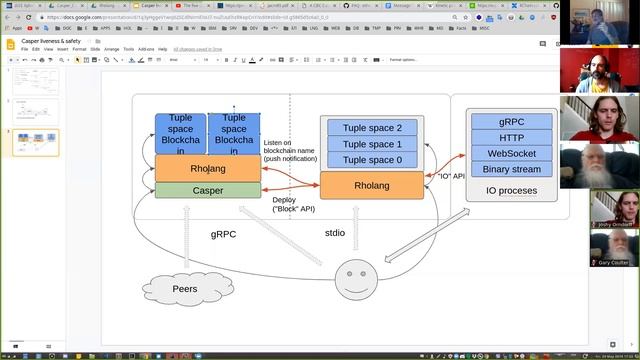Screen dimensions: 640x360
Task: Open the text direction dropdown
Action: tap(378, 60)
